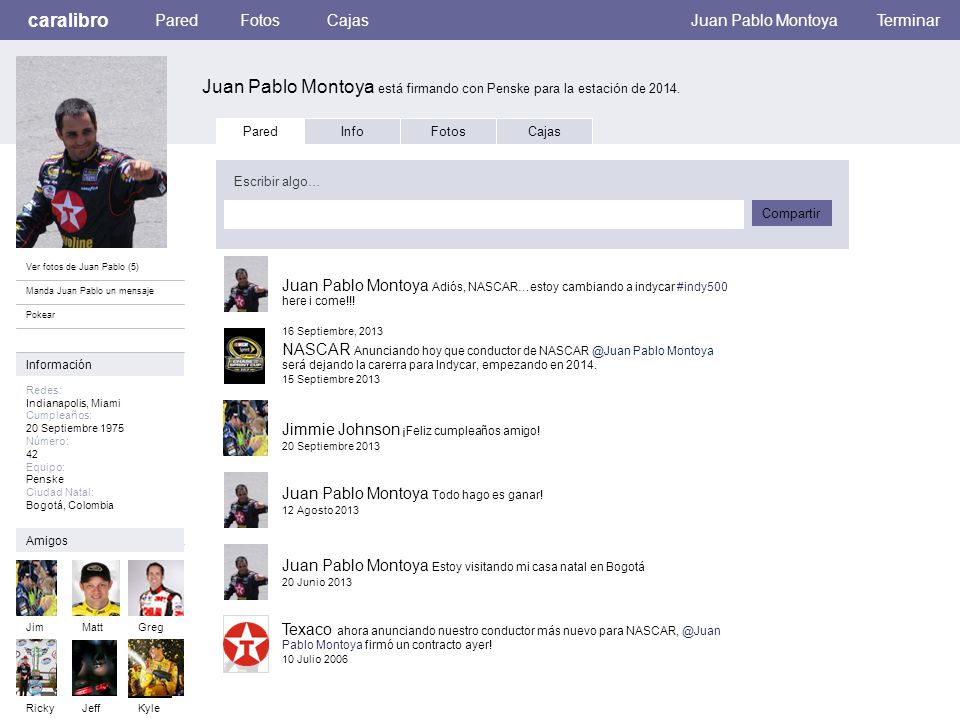
Task: Click the Indianapolis, Miami networks value
Action: pos(73,403)
